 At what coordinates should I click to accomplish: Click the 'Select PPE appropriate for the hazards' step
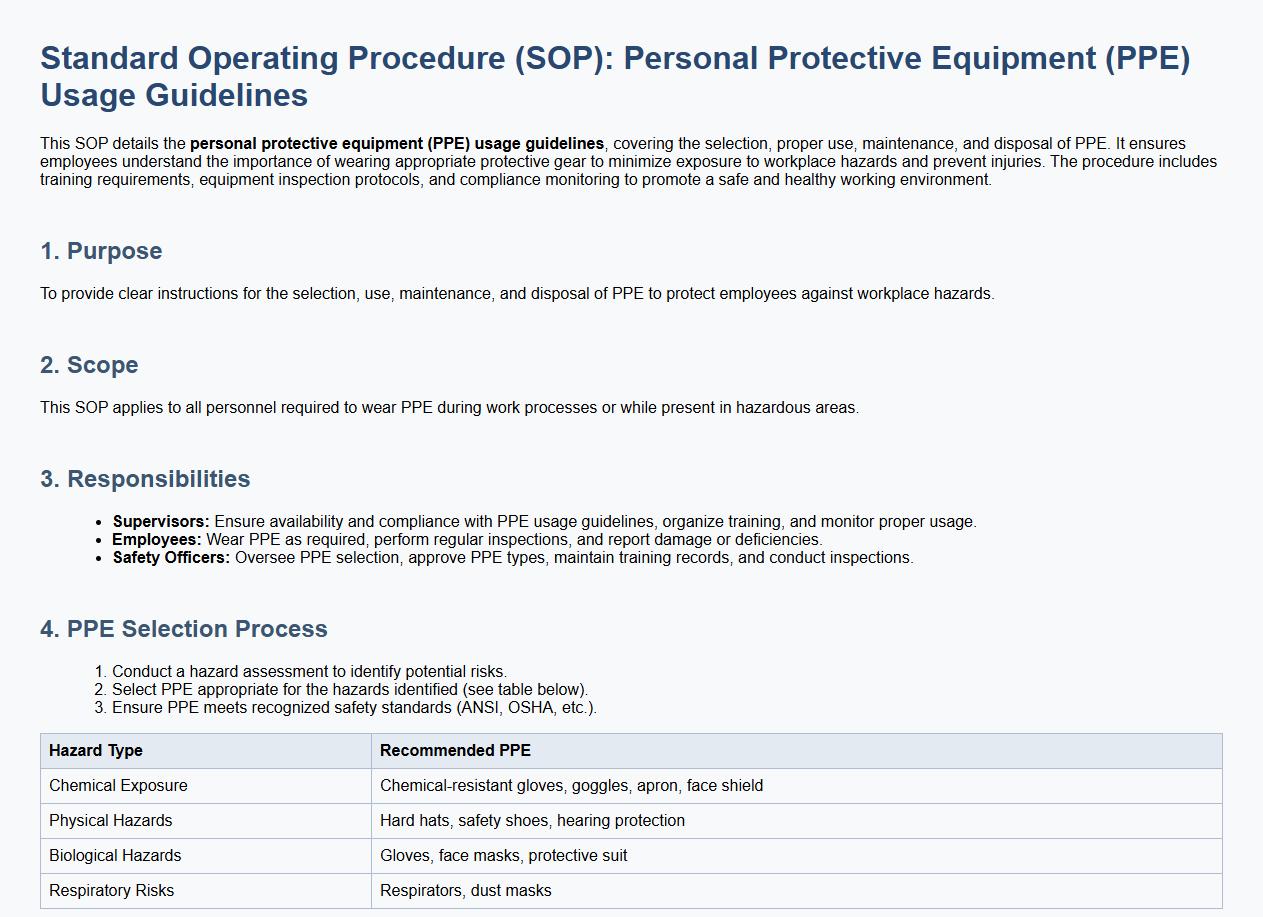(x=350, y=690)
